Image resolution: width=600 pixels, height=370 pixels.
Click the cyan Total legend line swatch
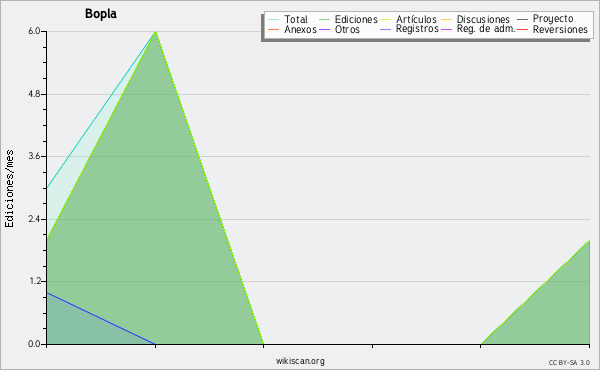click(x=274, y=20)
